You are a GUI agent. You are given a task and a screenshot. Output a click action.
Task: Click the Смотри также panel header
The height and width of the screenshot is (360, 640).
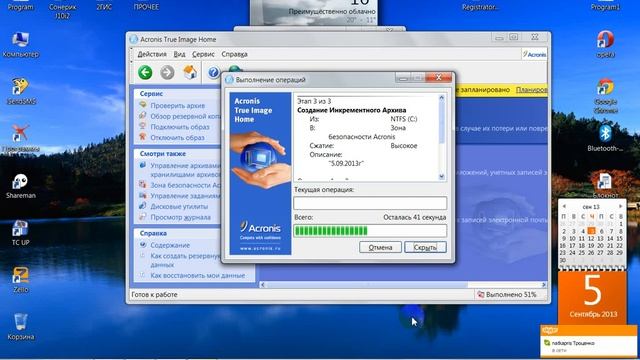(178, 153)
